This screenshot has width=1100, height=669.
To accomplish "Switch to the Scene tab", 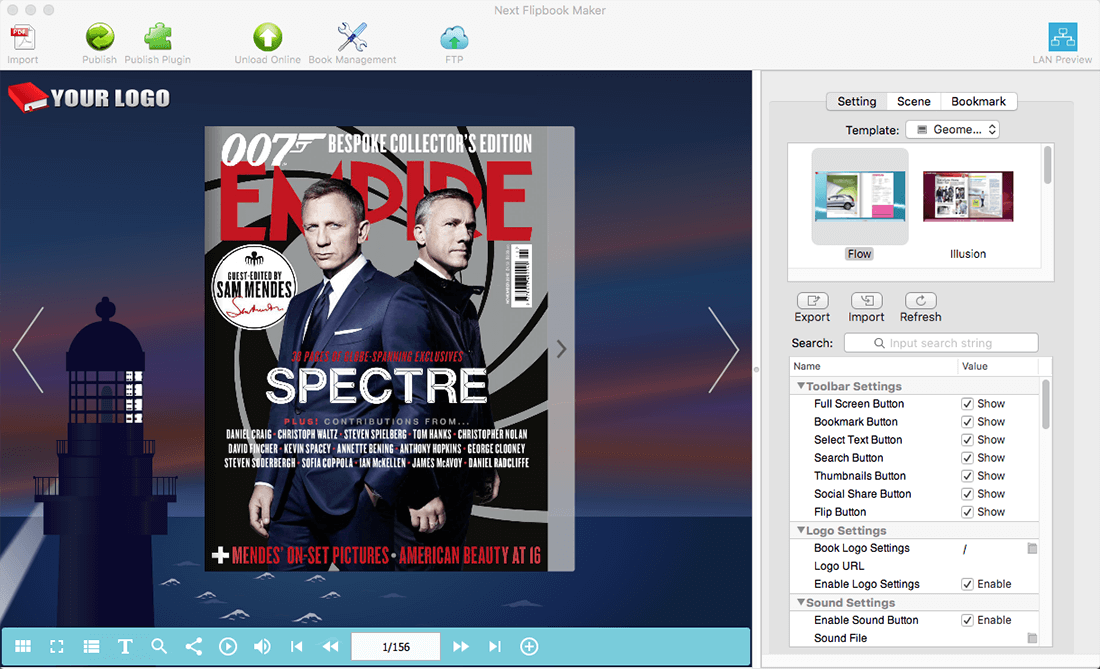I will (x=913, y=102).
